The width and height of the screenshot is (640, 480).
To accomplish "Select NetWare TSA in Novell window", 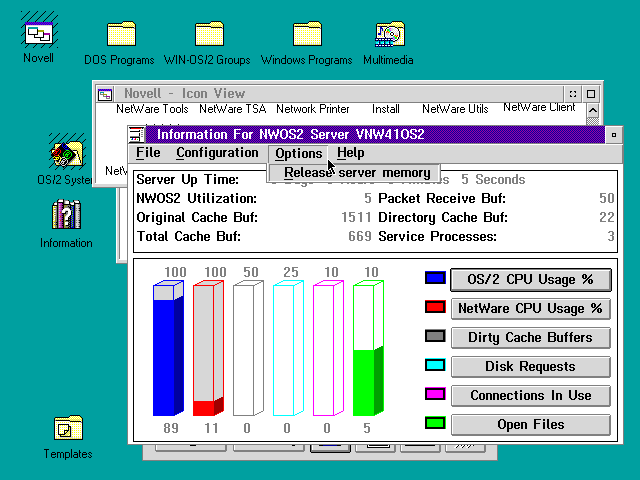I will pyautogui.click(x=233, y=109).
